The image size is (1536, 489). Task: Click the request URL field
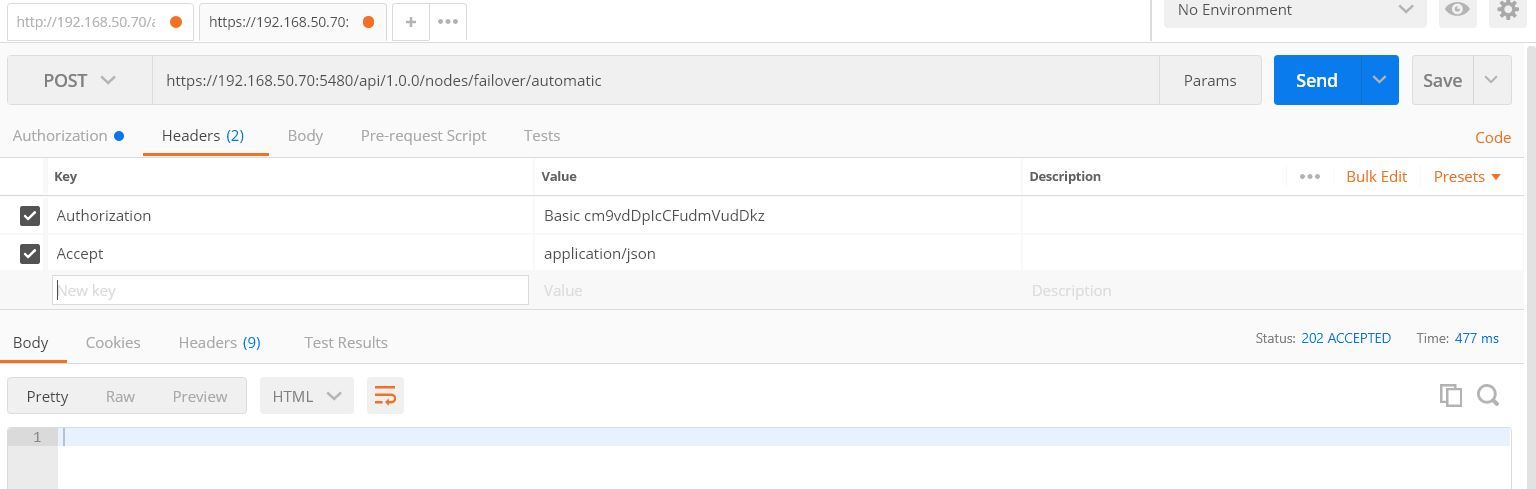(656, 80)
